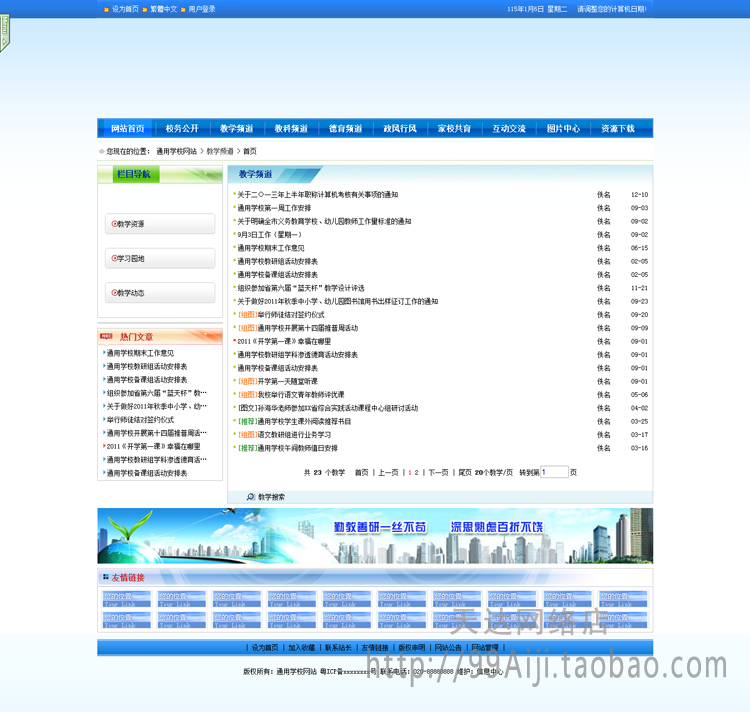
Task: Click the 教学频道 breadcrumb link
Action: [220, 151]
